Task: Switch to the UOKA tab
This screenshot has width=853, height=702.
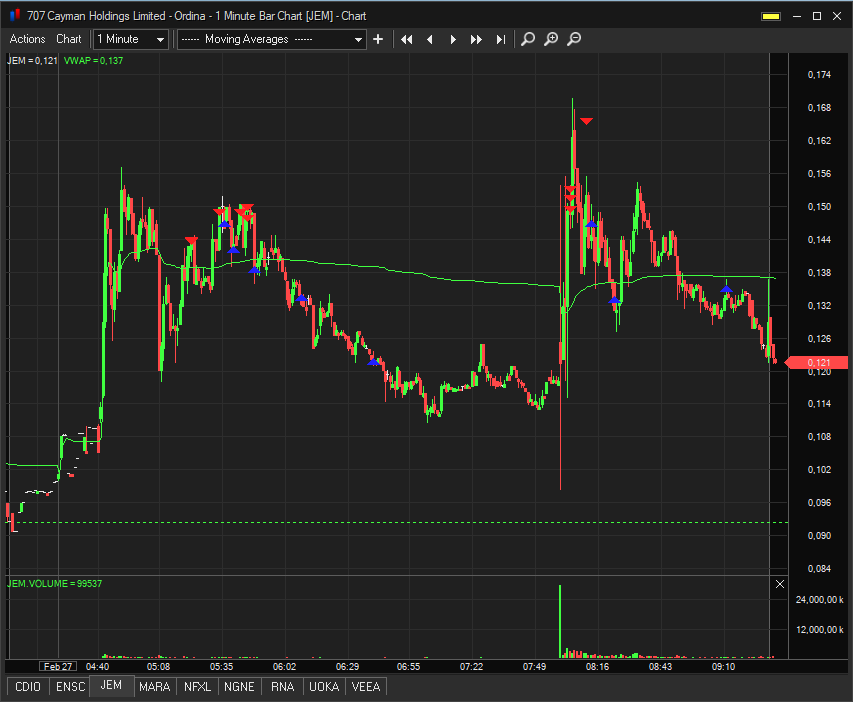Action: 324,687
